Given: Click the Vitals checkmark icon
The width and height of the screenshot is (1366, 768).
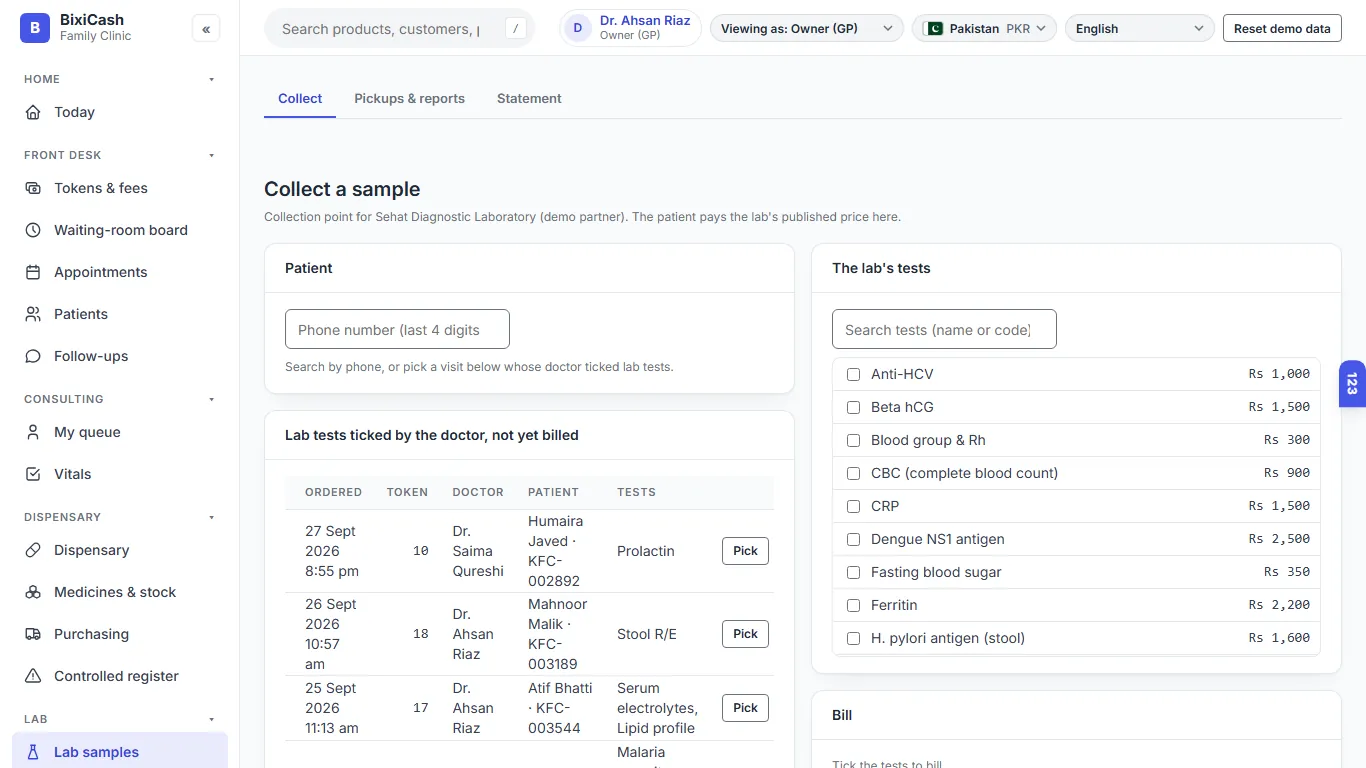Looking at the screenshot, I should pos(33,474).
